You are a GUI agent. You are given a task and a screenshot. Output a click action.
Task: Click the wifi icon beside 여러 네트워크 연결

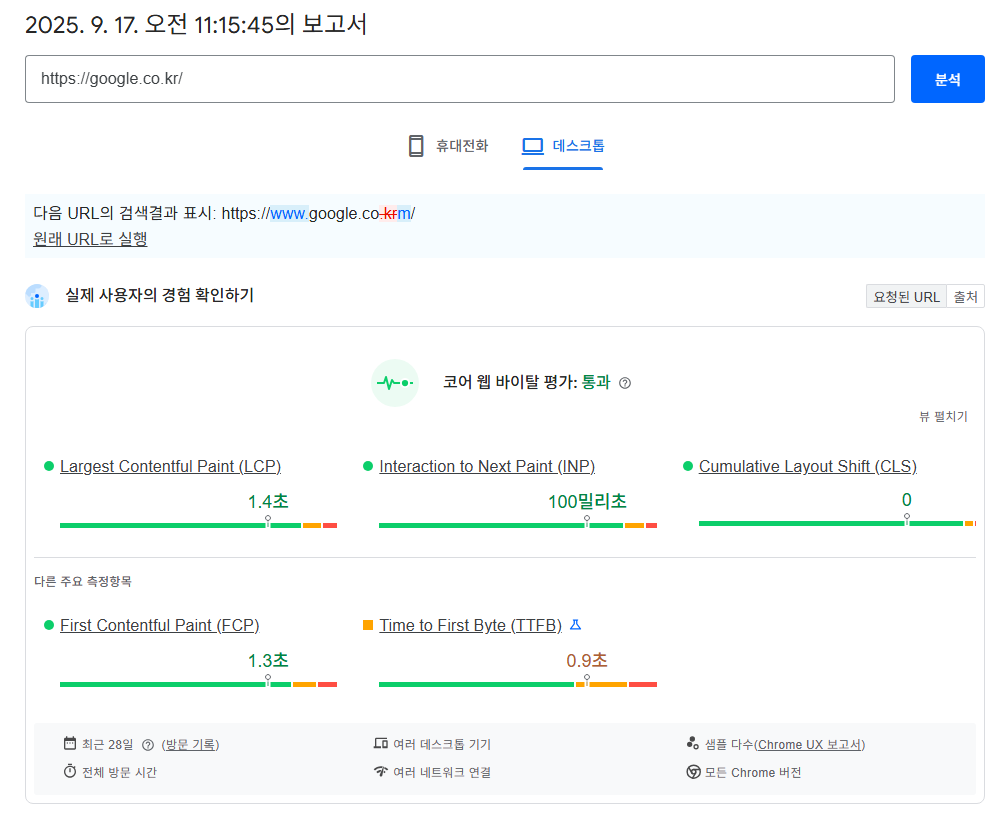[381, 771]
